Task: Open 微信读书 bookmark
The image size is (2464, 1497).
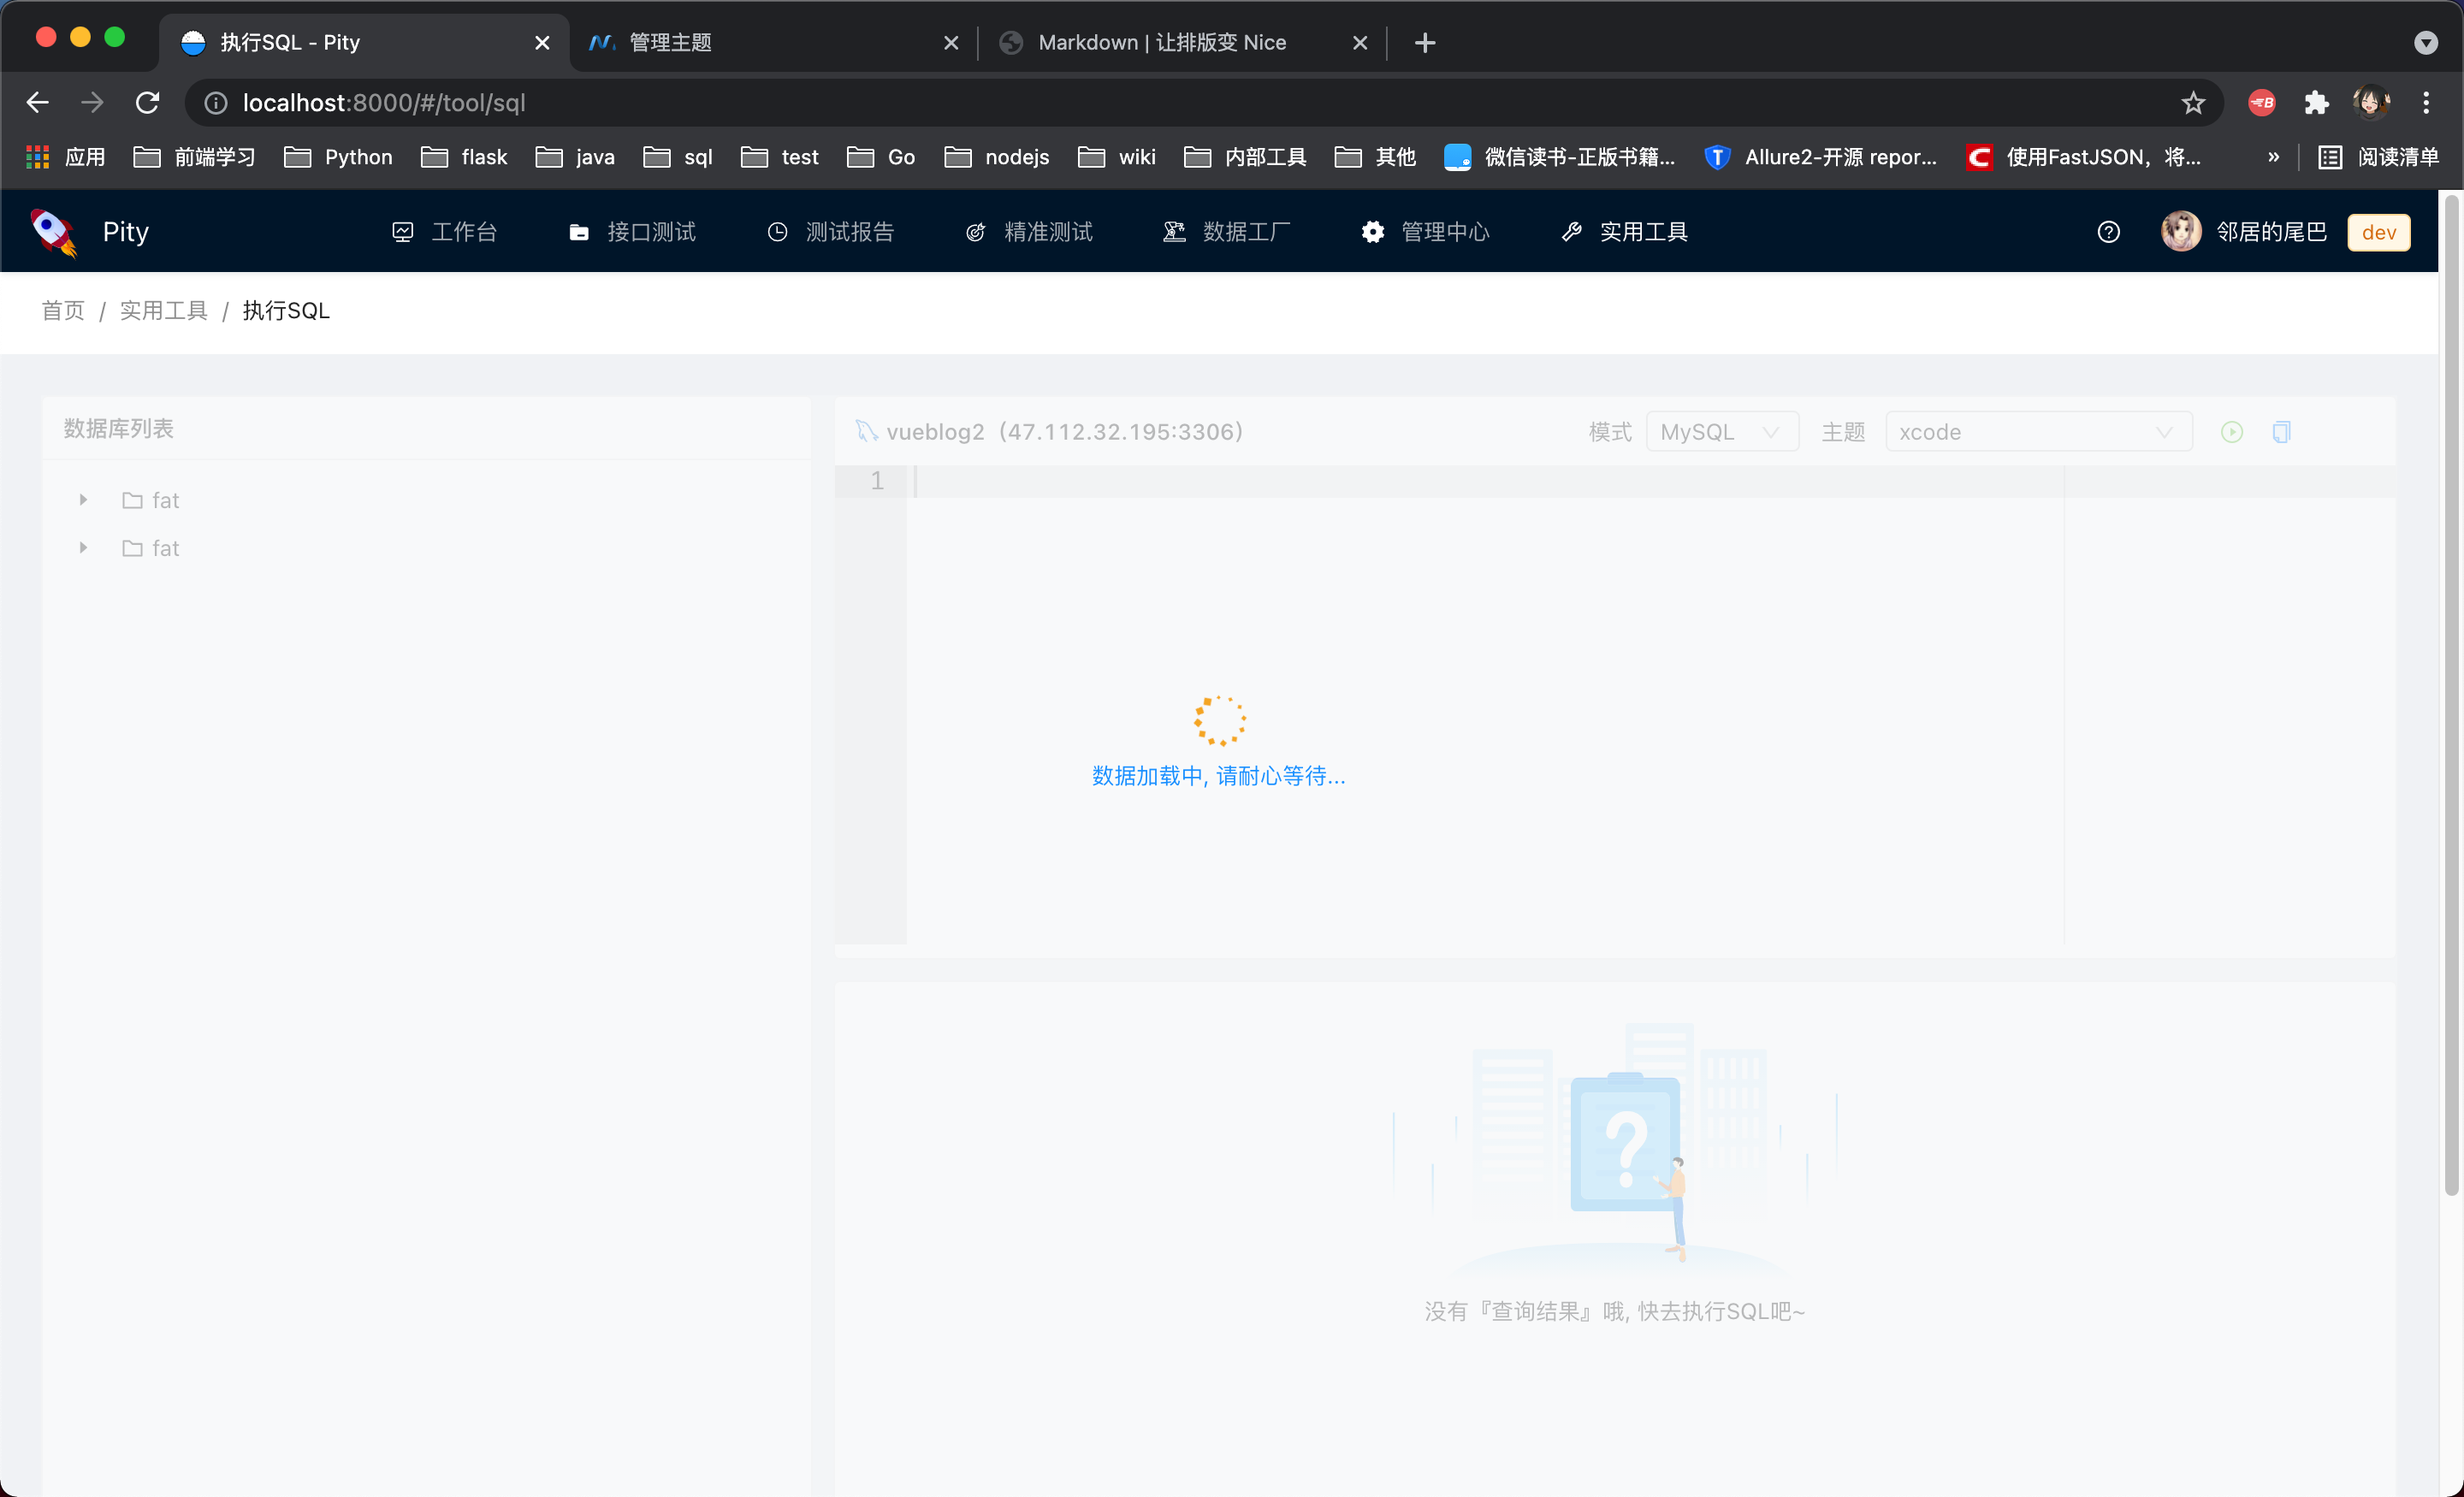Action: pos(1560,157)
